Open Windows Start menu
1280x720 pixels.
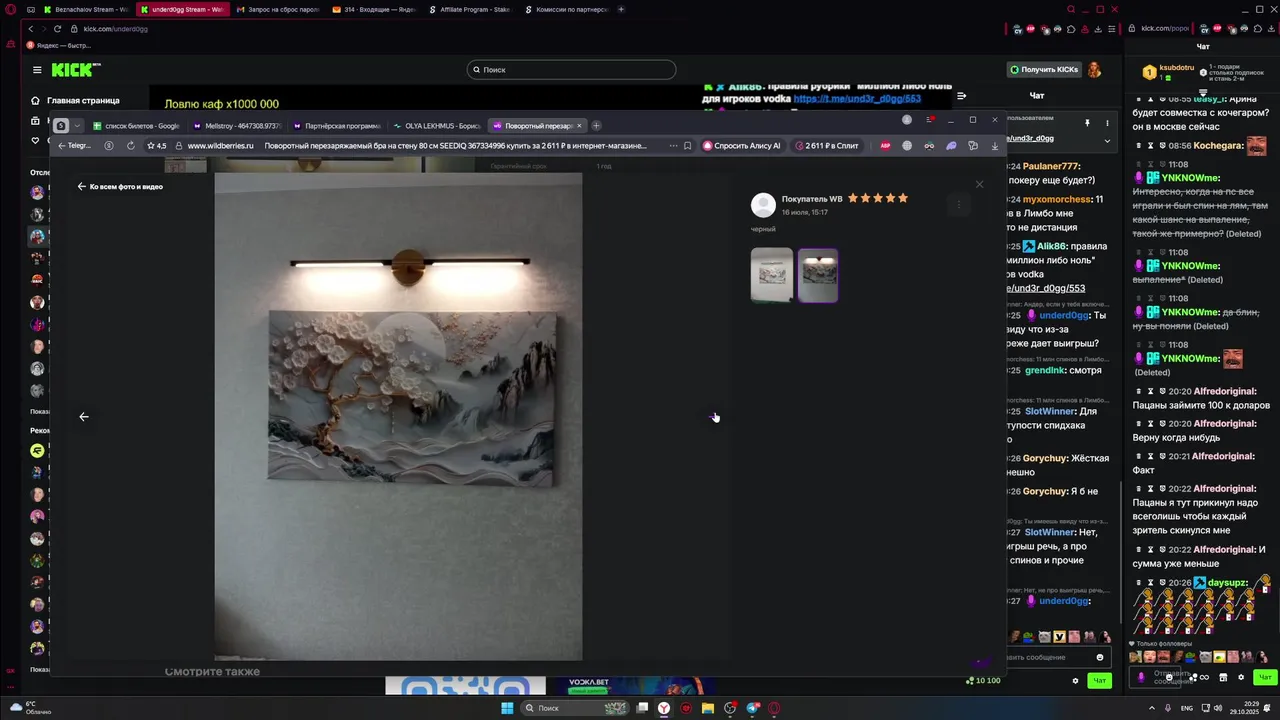pos(507,708)
